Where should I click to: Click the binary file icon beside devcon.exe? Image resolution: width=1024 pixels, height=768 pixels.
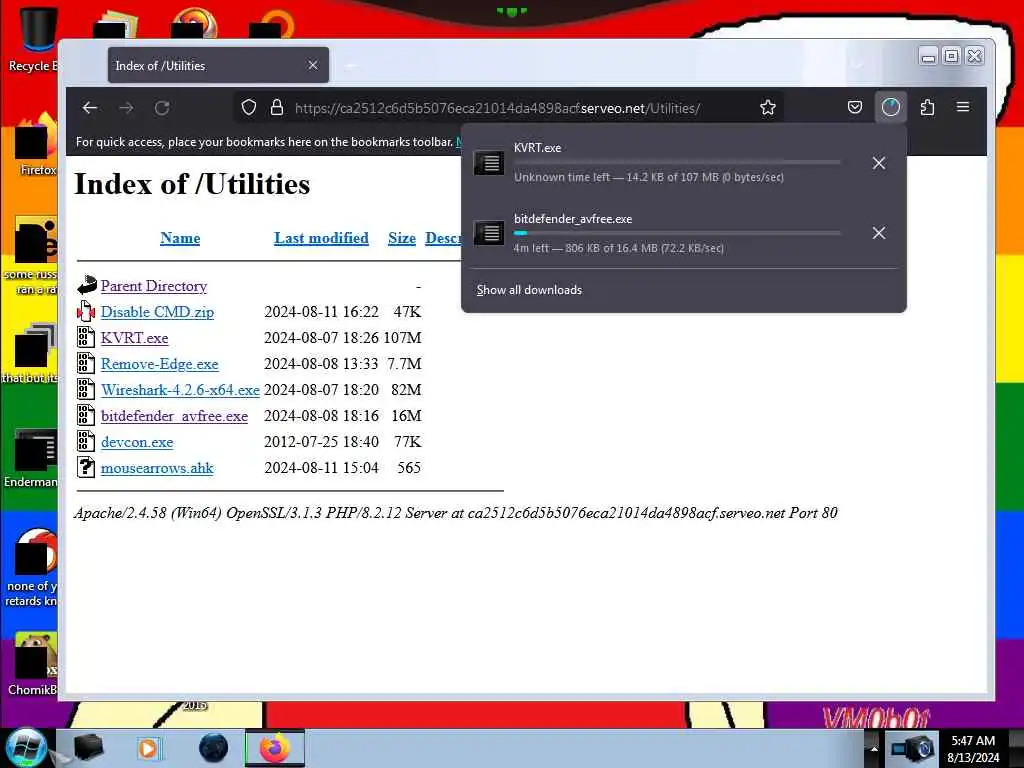tap(86, 441)
